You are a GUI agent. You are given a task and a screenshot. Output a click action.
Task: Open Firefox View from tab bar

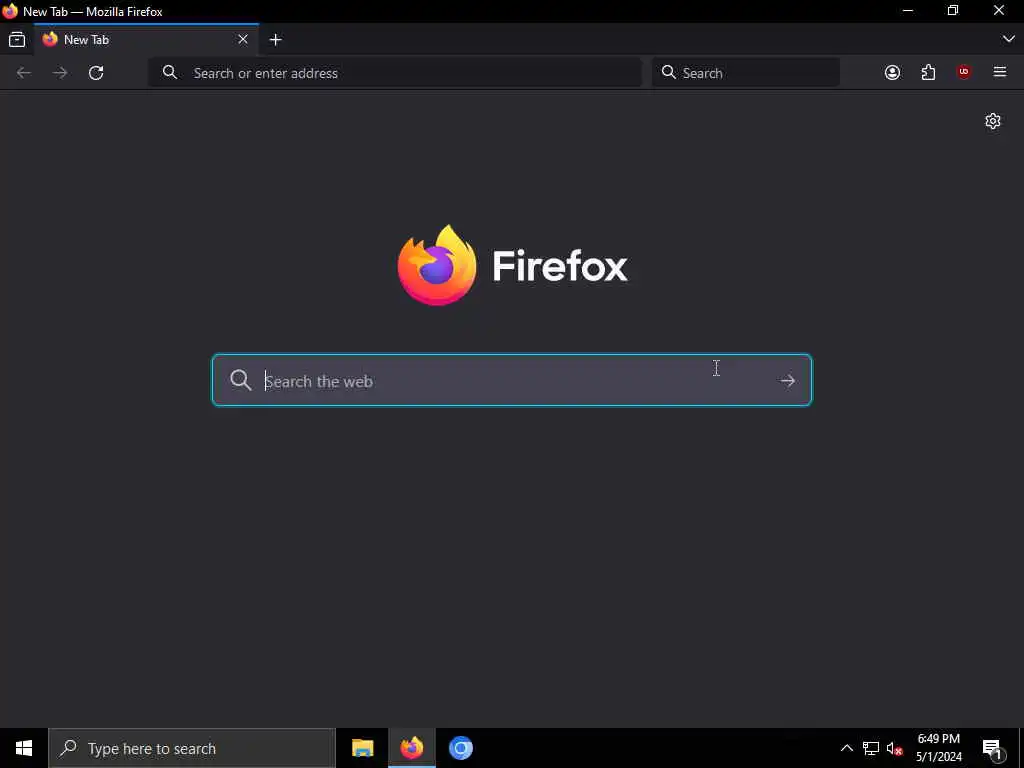(x=17, y=40)
